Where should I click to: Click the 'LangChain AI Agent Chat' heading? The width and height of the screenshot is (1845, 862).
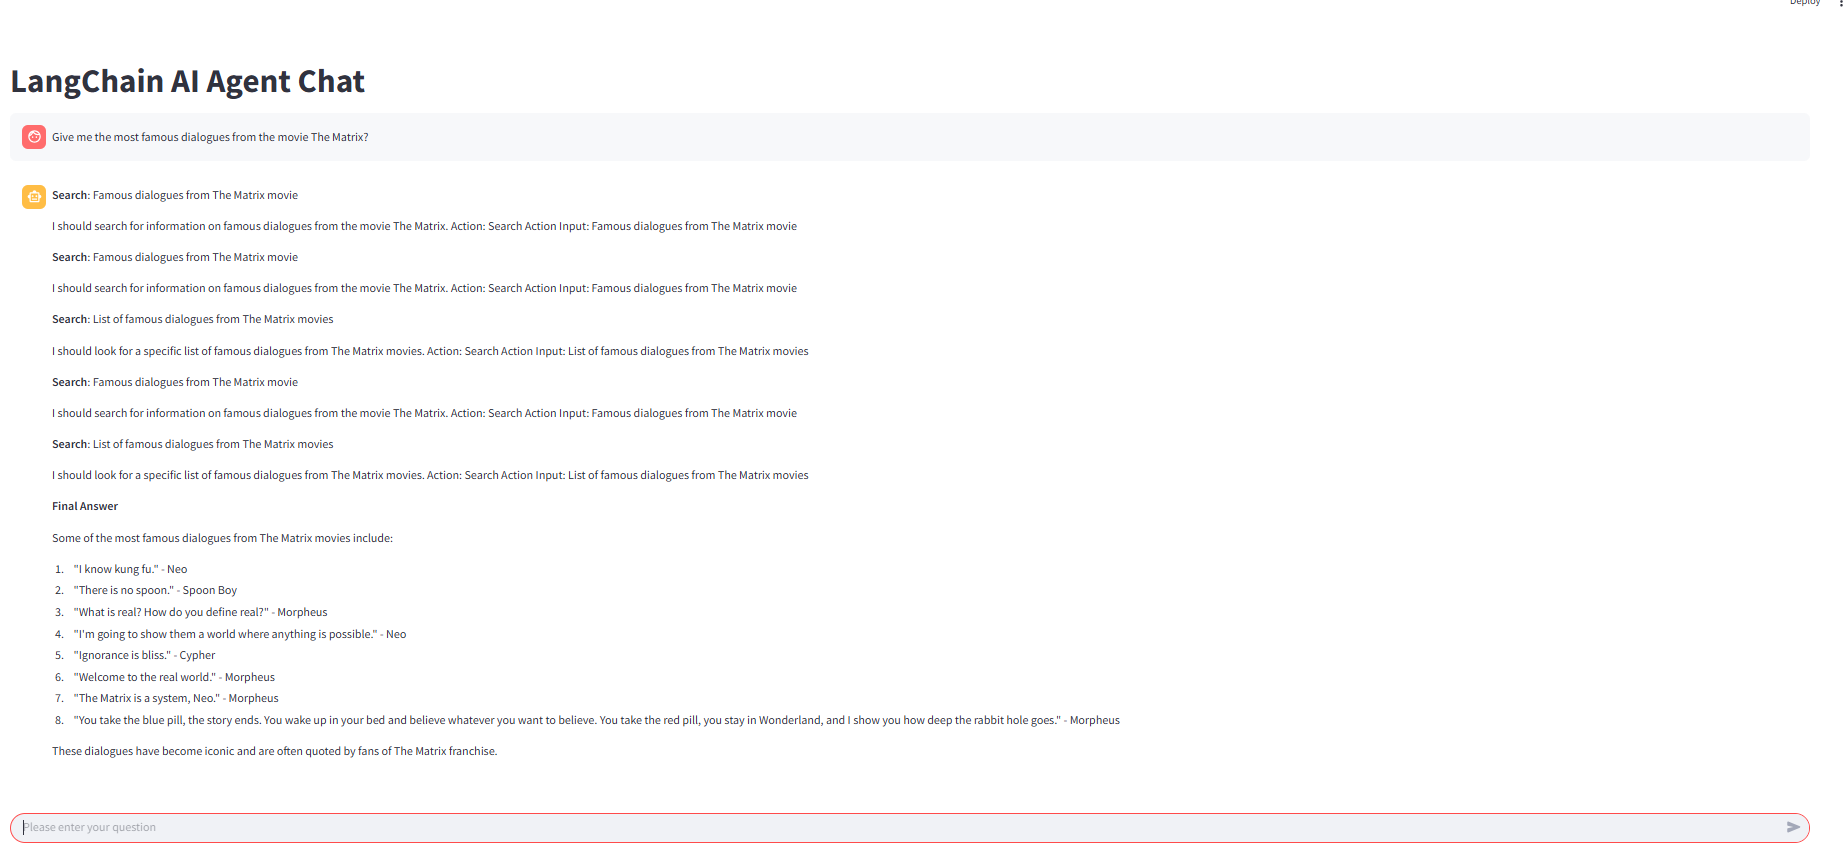click(188, 81)
